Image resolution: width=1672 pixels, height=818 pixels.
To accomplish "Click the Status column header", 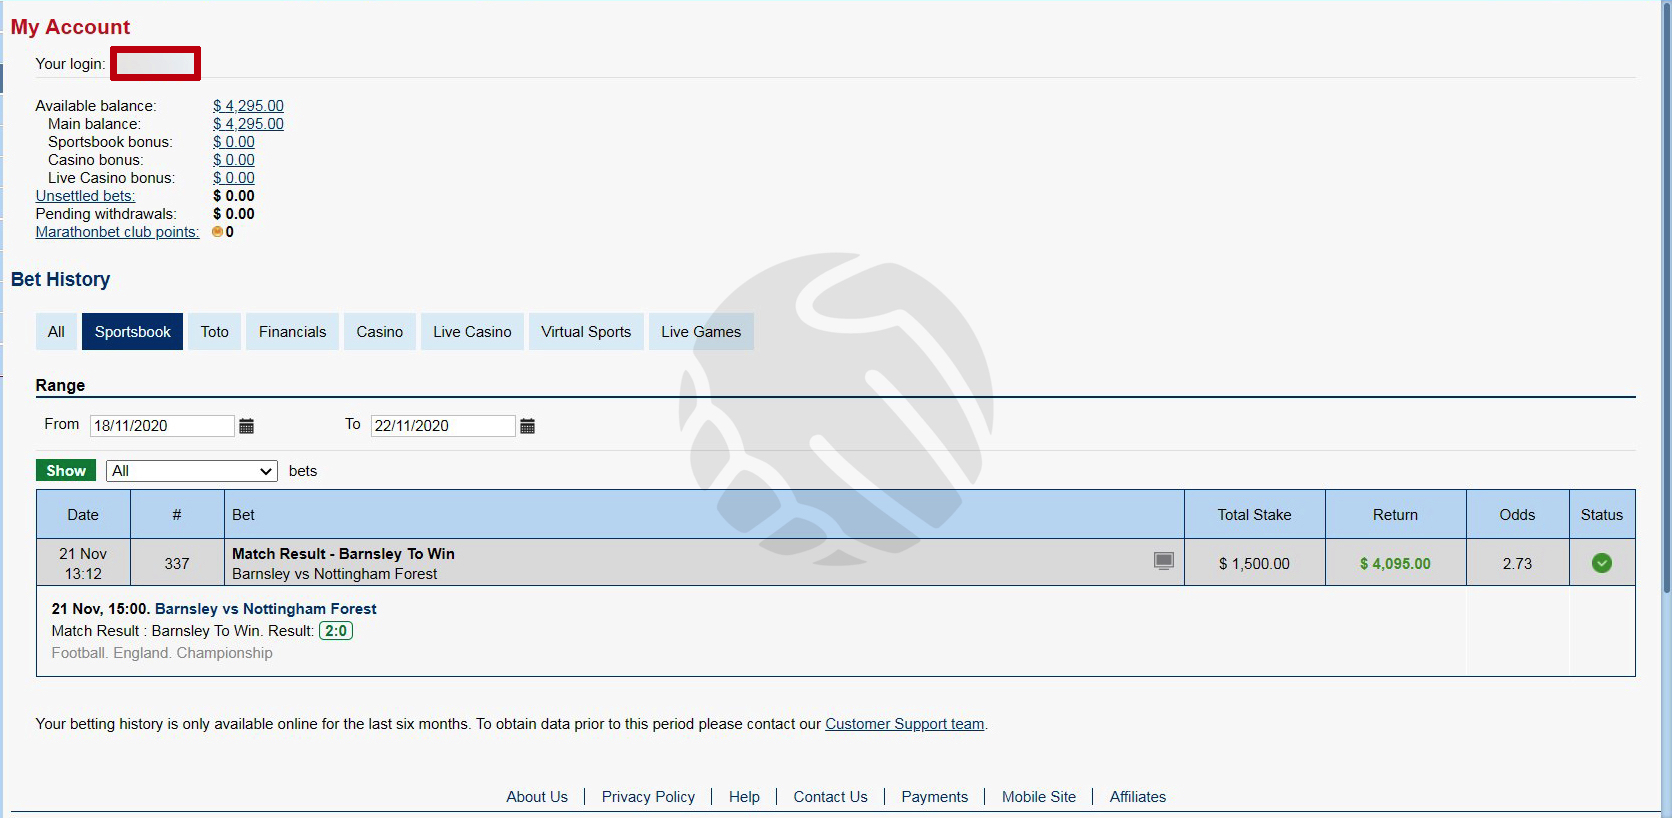I will 1602,515.
